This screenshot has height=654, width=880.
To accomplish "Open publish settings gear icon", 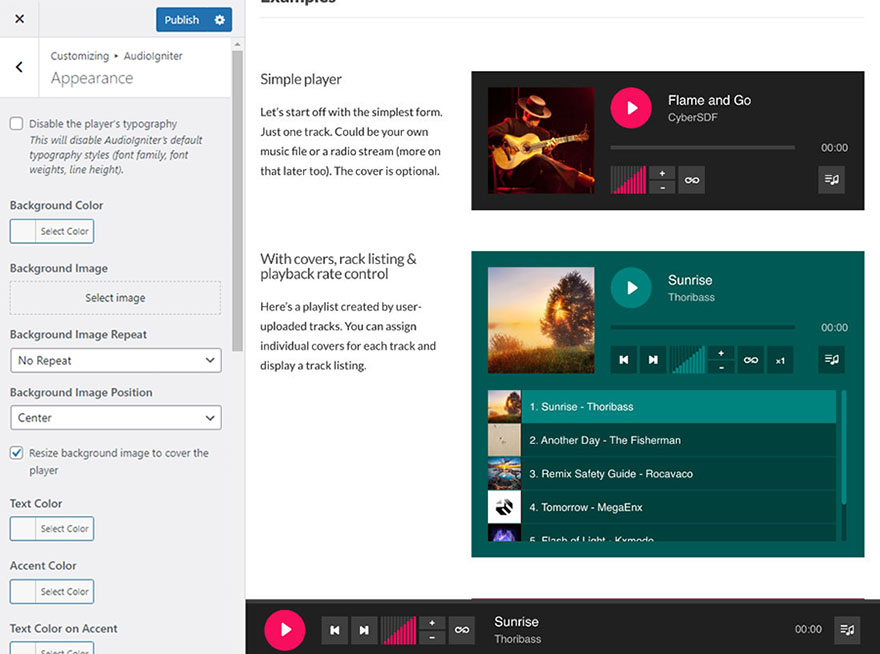I will click(x=219, y=20).
